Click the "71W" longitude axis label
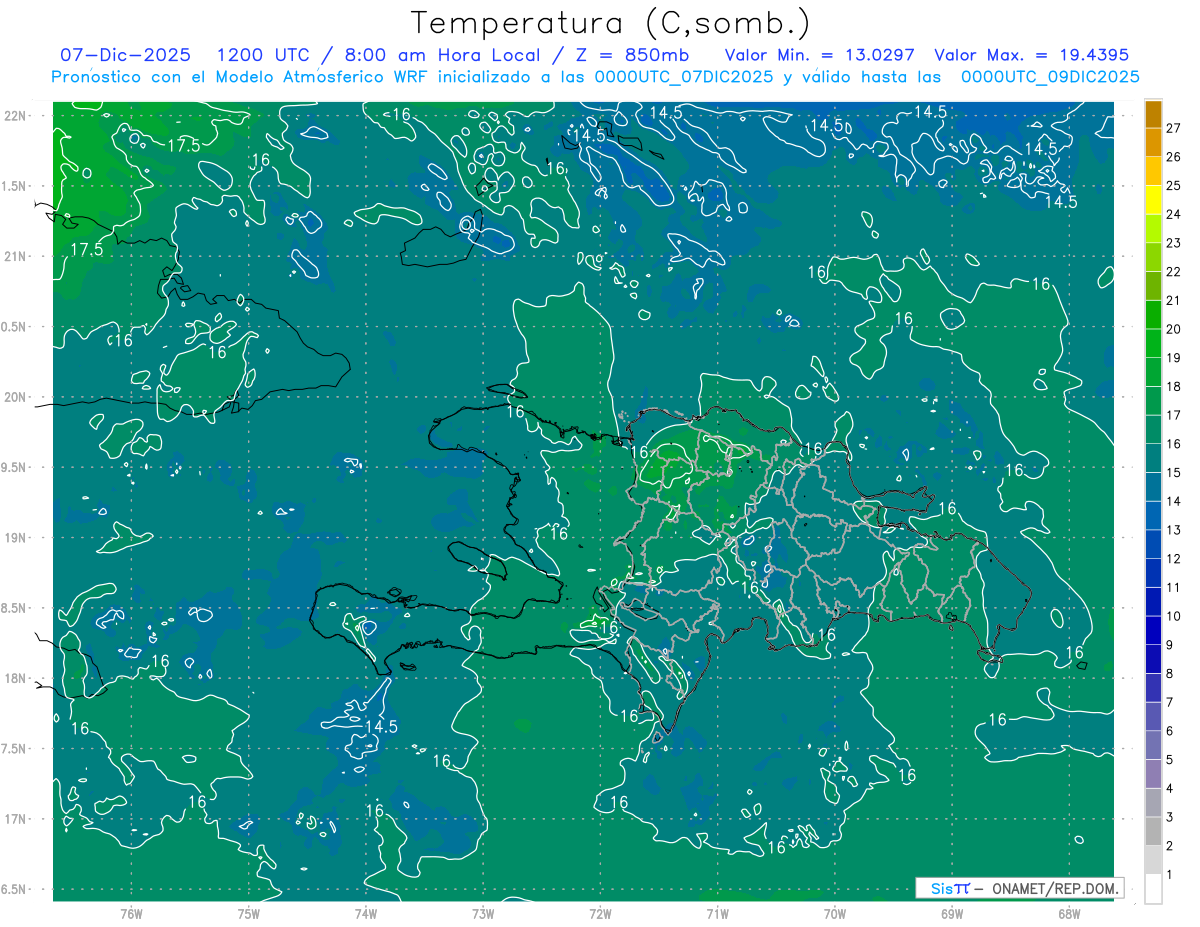 pyautogui.click(x=717, y=913)
